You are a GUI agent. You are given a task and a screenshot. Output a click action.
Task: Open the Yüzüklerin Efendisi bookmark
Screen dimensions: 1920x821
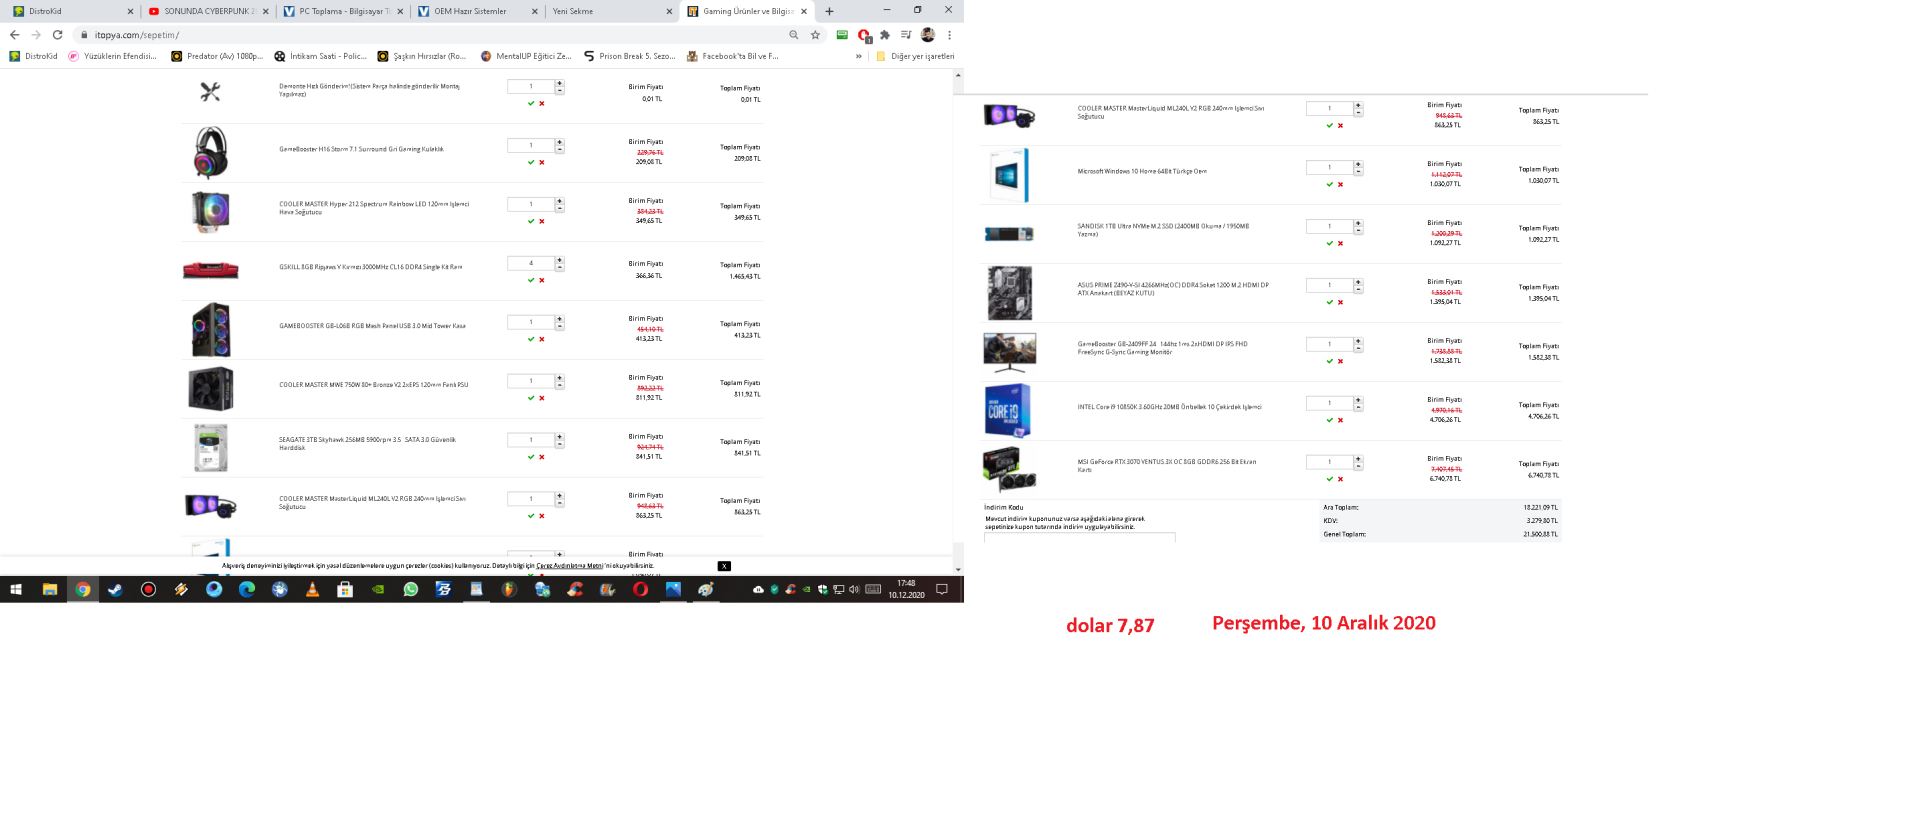point(112,56)
